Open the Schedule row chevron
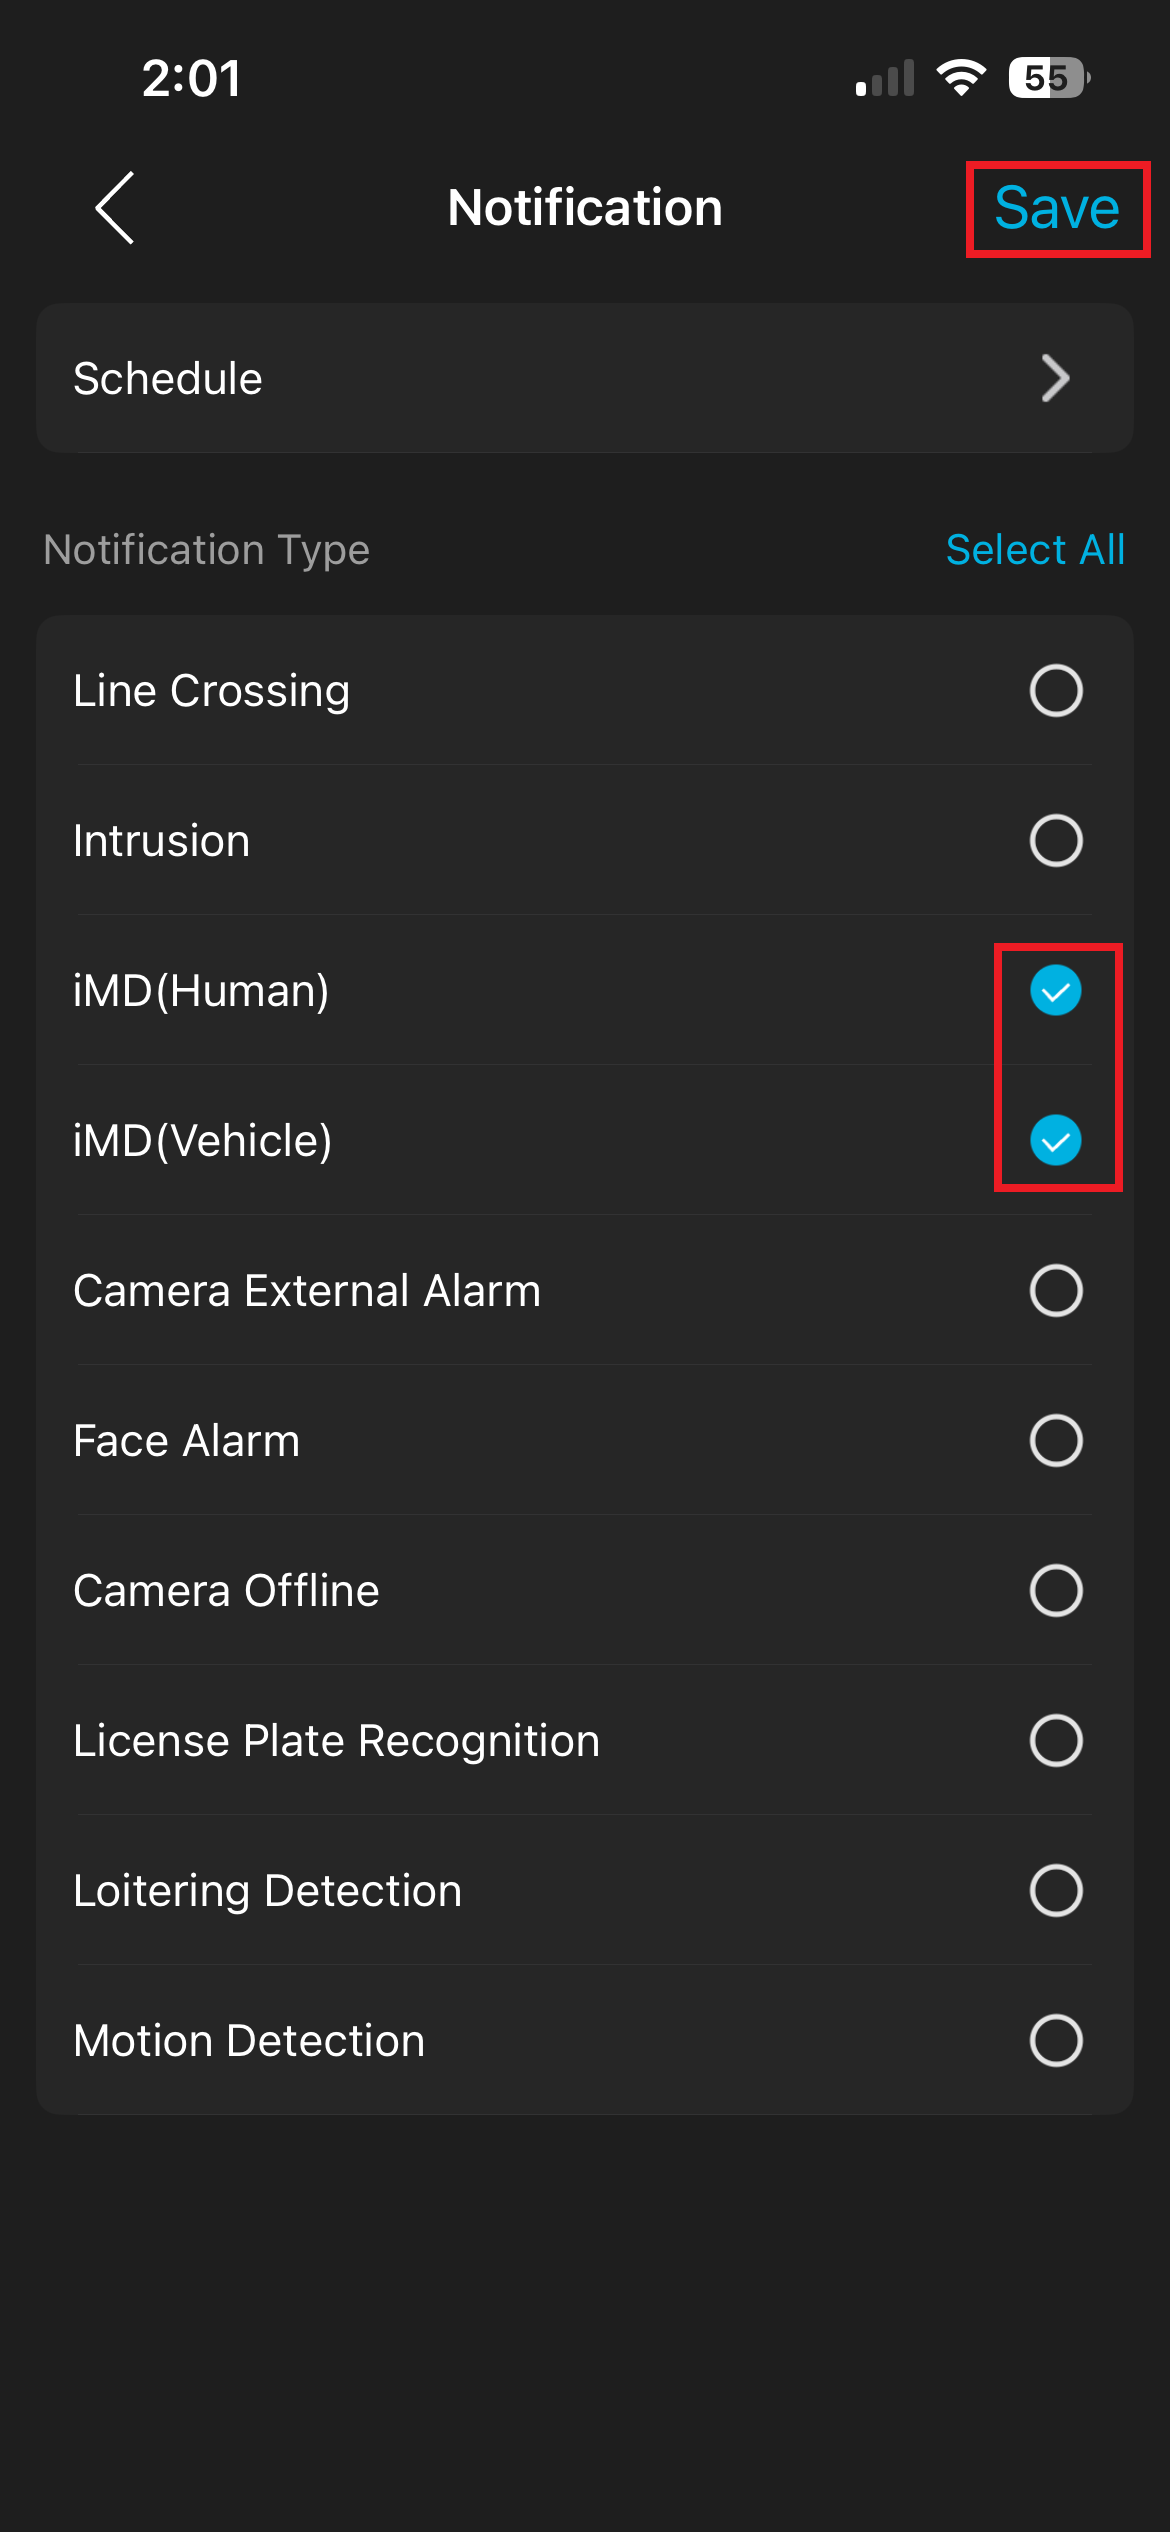The height and width of the screenshot is (2532, 1170). 1055,378
